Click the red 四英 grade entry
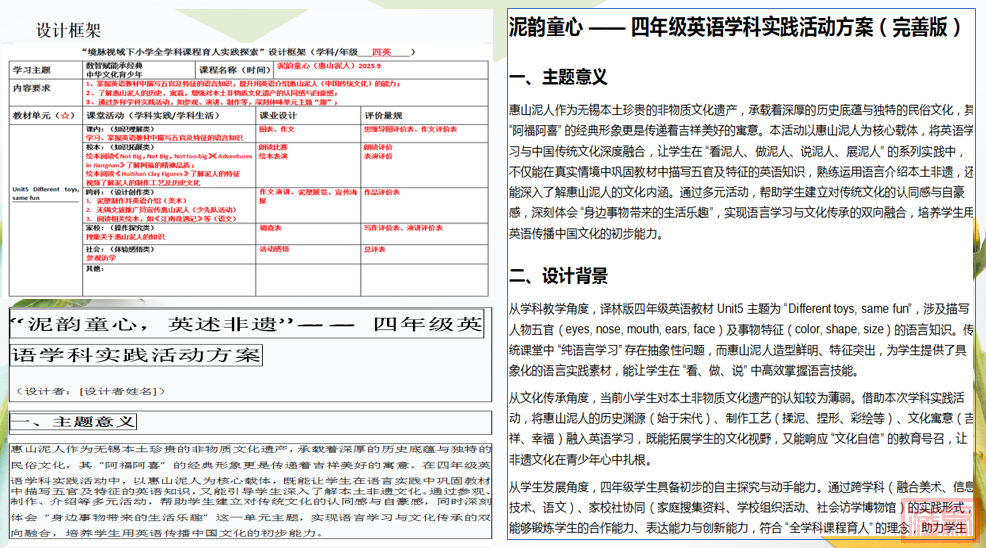This screenshot has width=986, height=548. click(x=381, y=51)
